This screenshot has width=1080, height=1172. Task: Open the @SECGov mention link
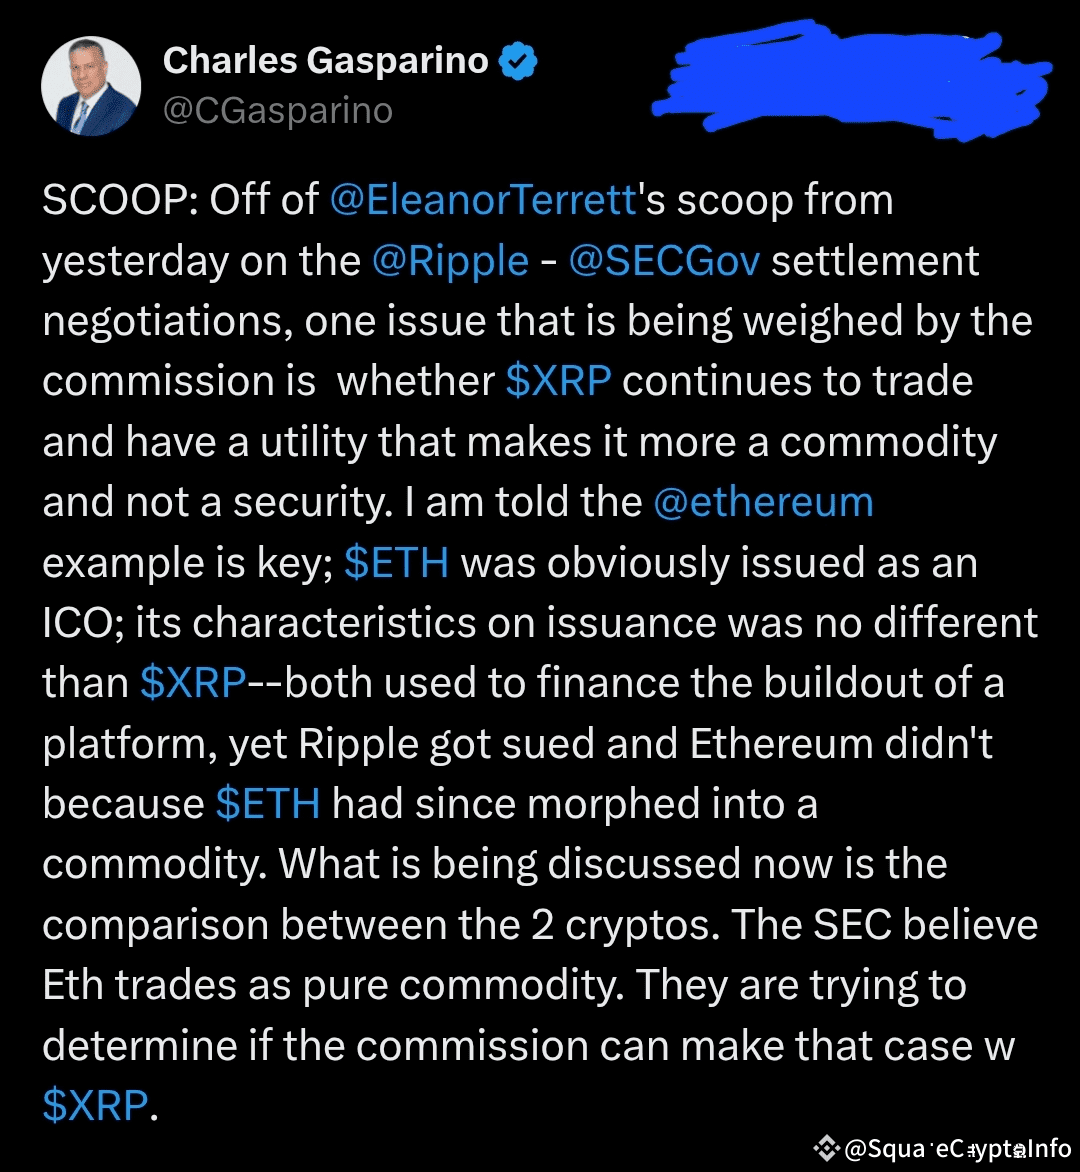point(665,261)
